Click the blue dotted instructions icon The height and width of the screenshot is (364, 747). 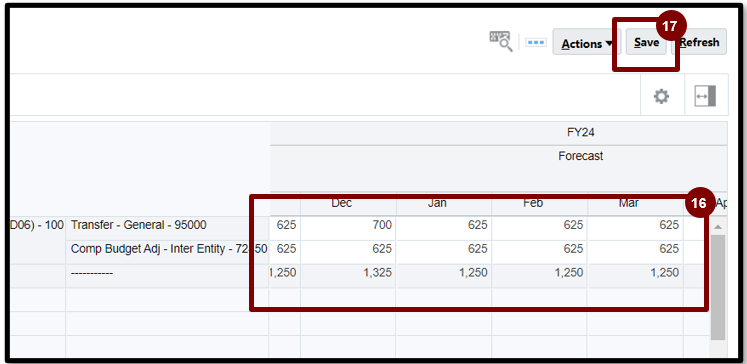click(535, 42)
